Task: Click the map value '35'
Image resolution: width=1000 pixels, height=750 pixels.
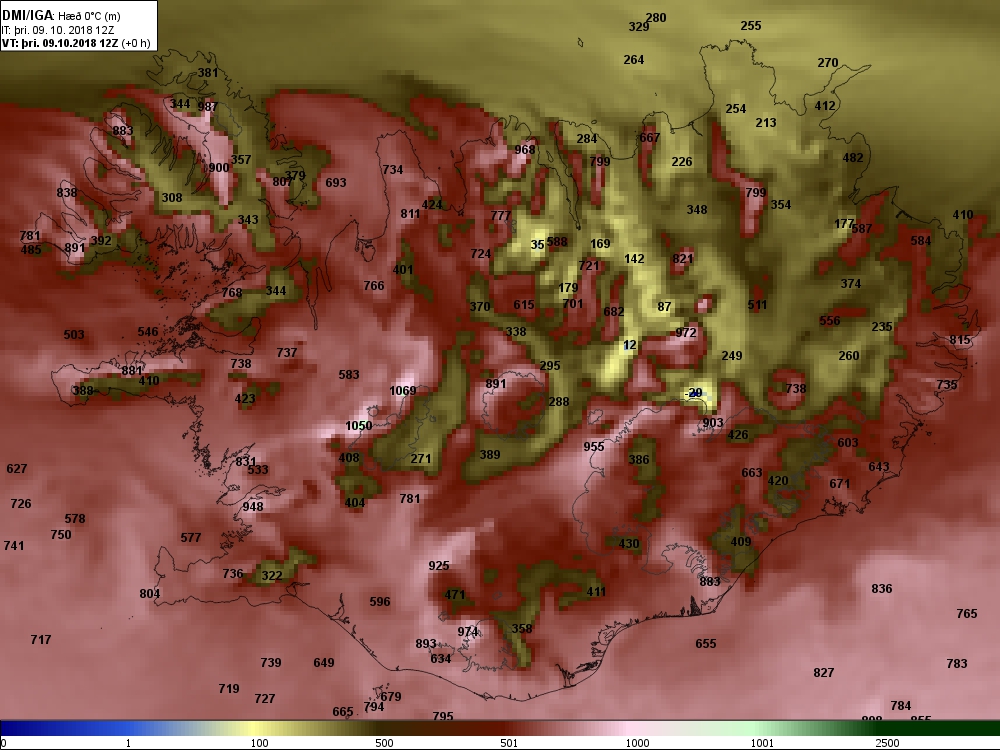Action: pyautogui.click(x=538, y=245)
